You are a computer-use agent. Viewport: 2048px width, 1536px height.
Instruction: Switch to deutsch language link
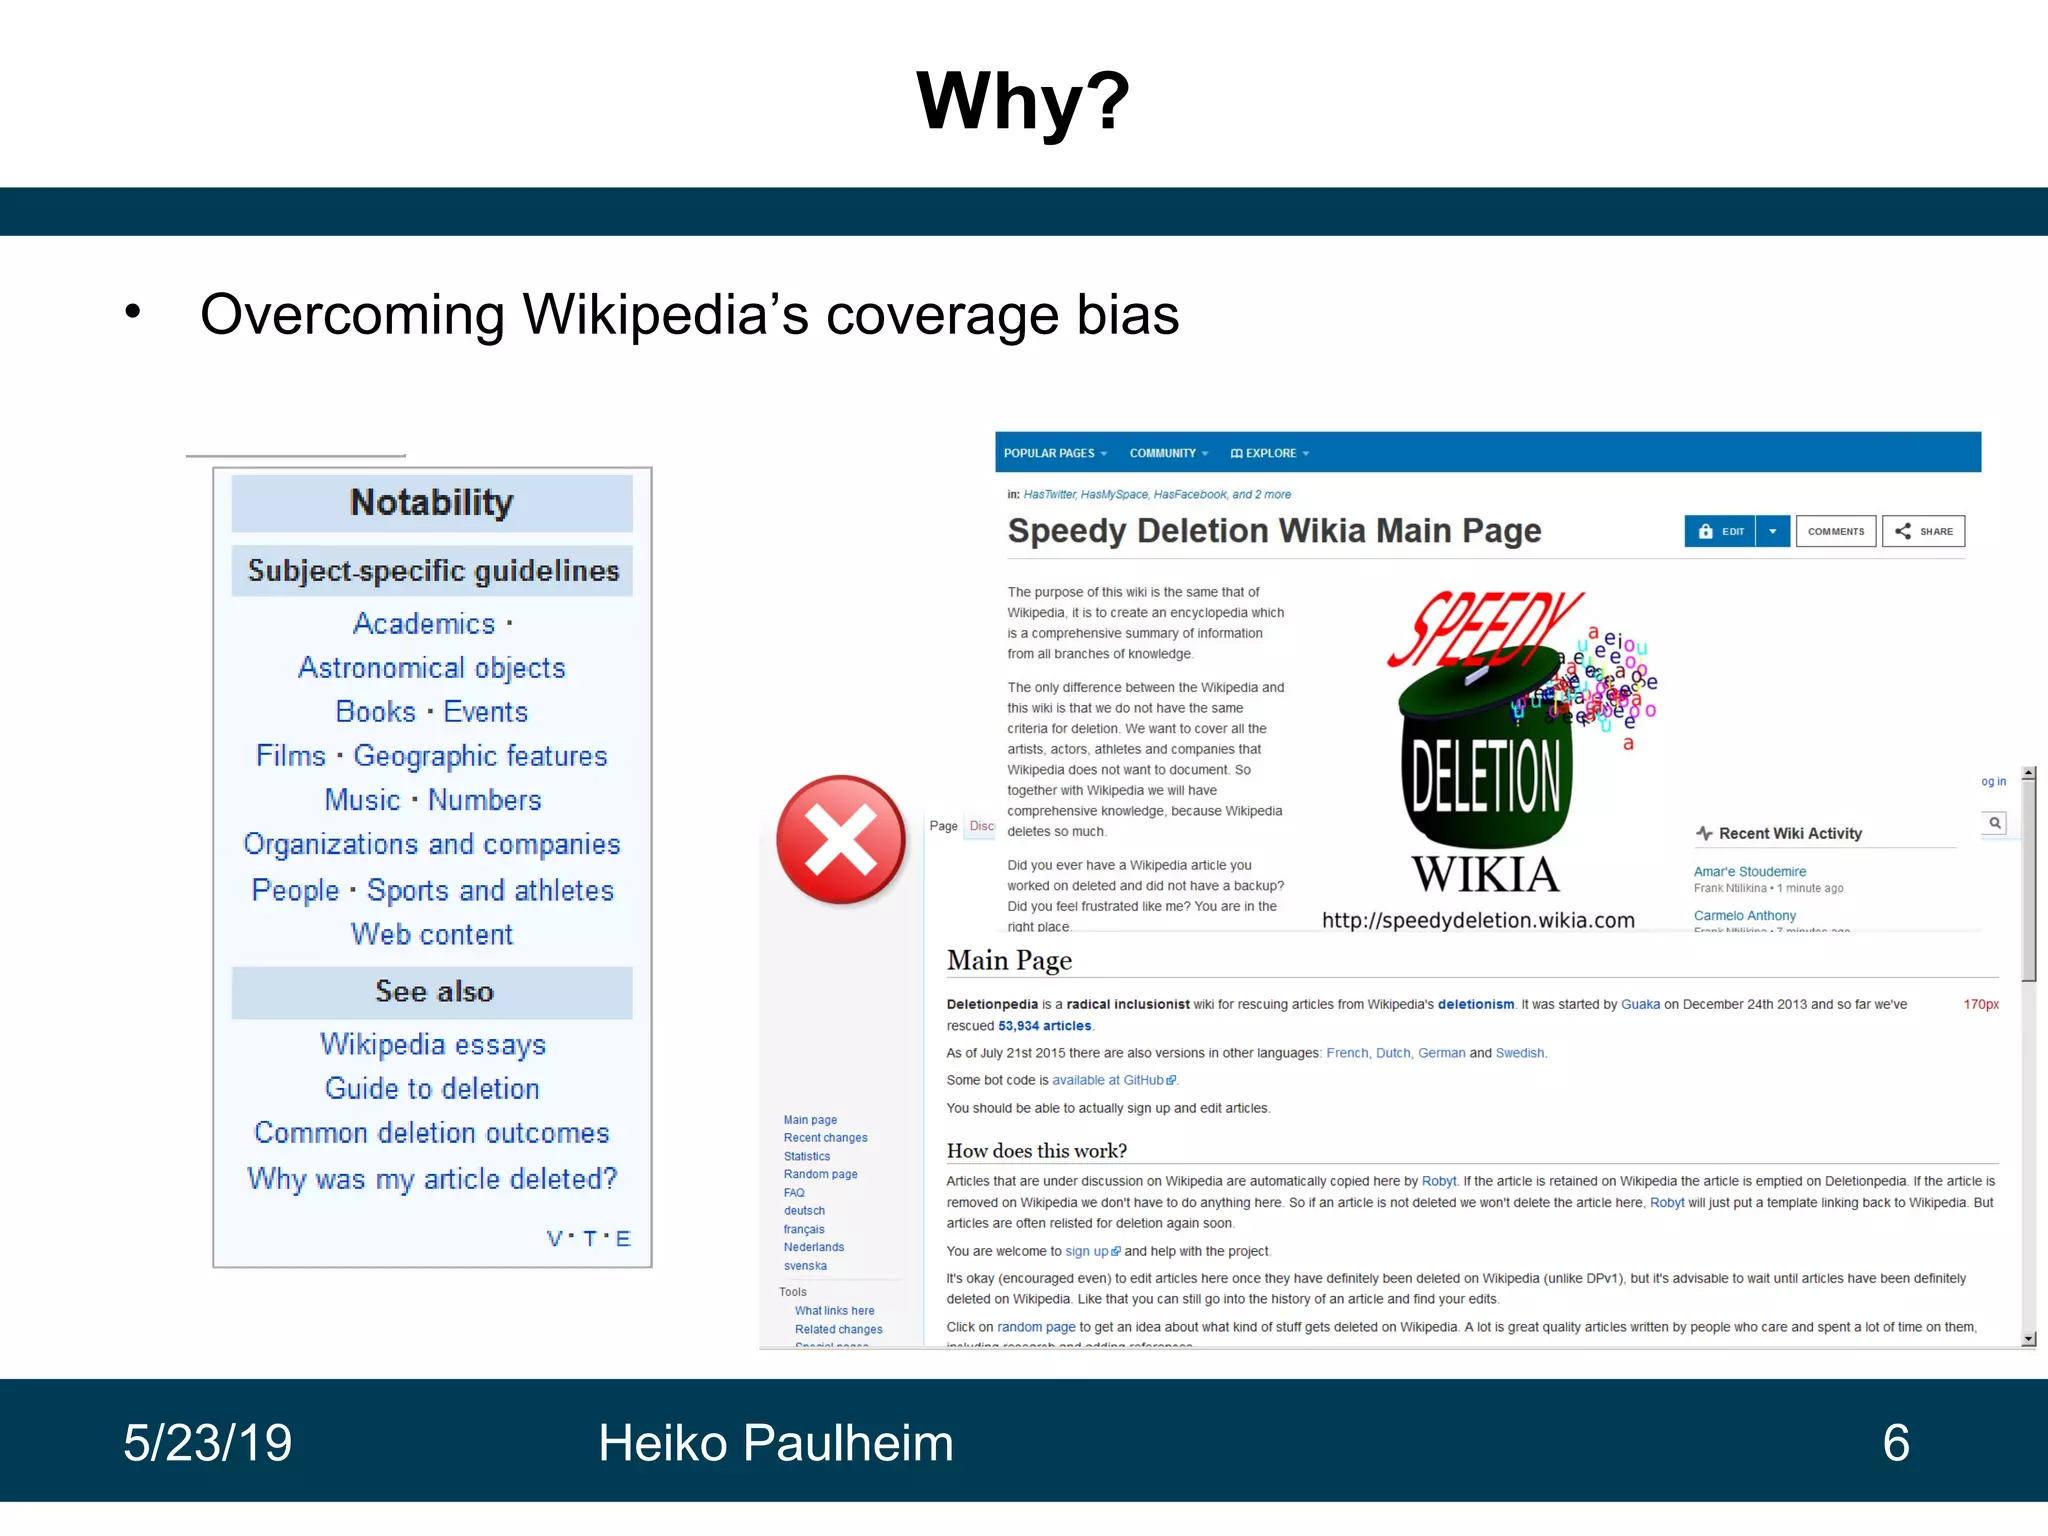pyautogui.click(x=805, y=1212)
